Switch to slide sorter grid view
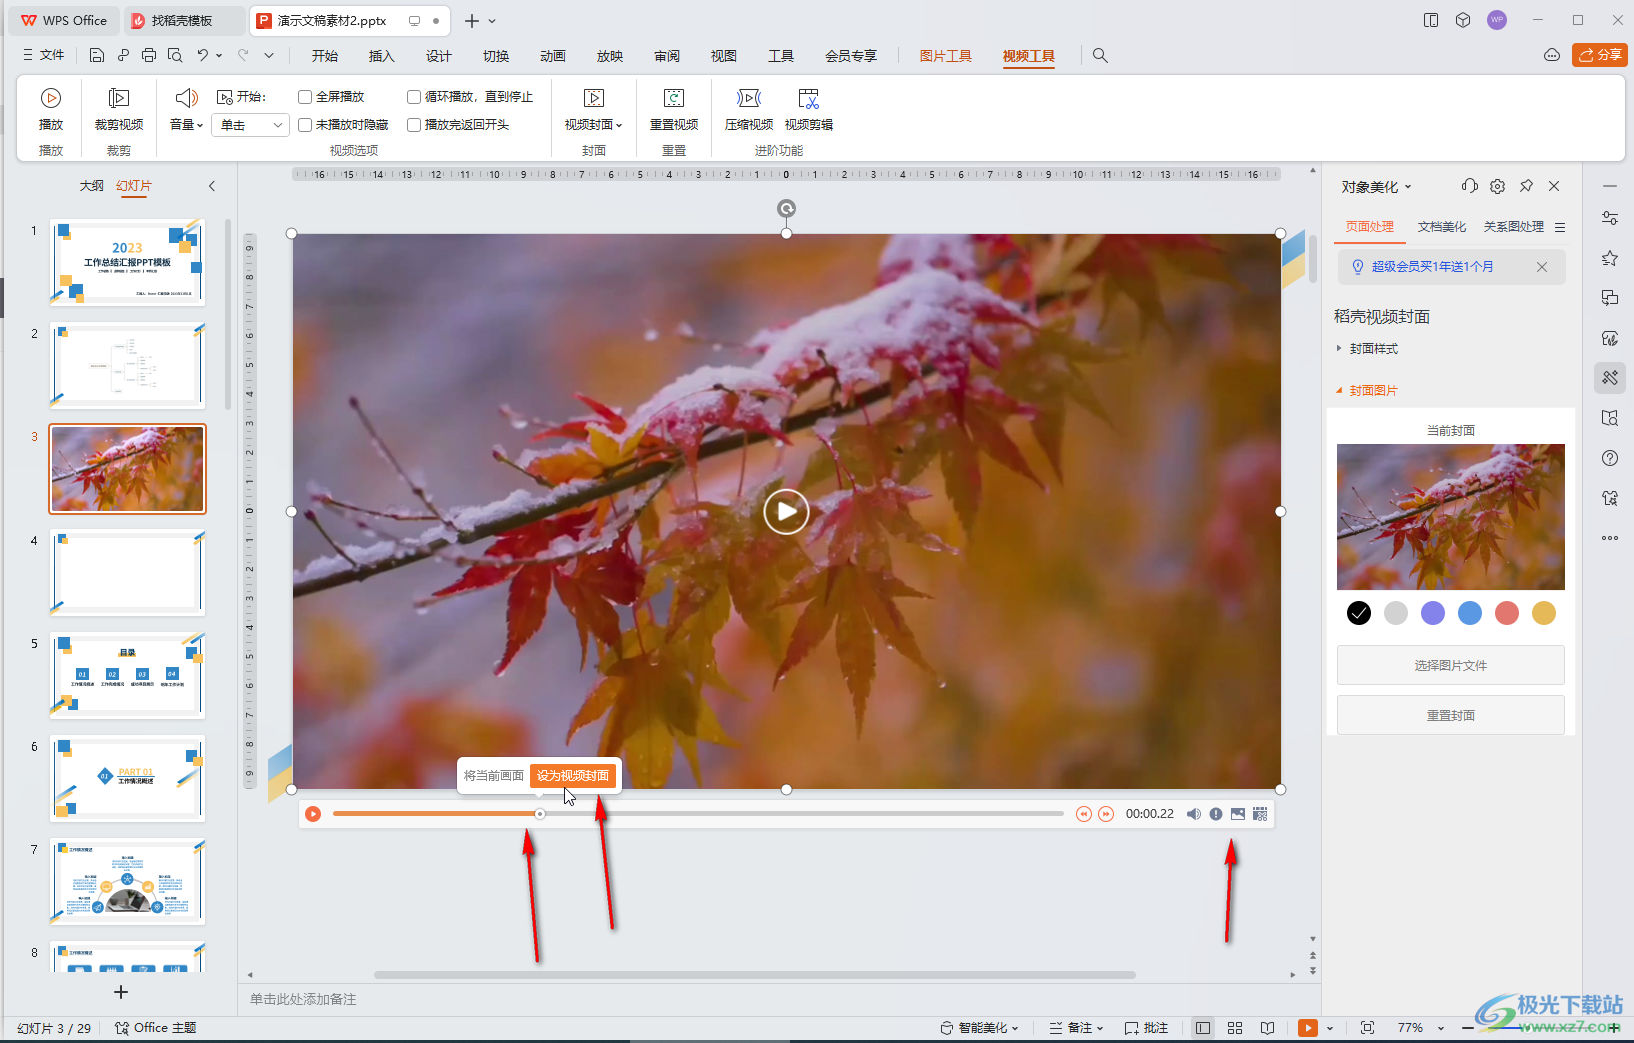This screenshot has width=1634, height=1043. [1235, 1028]
